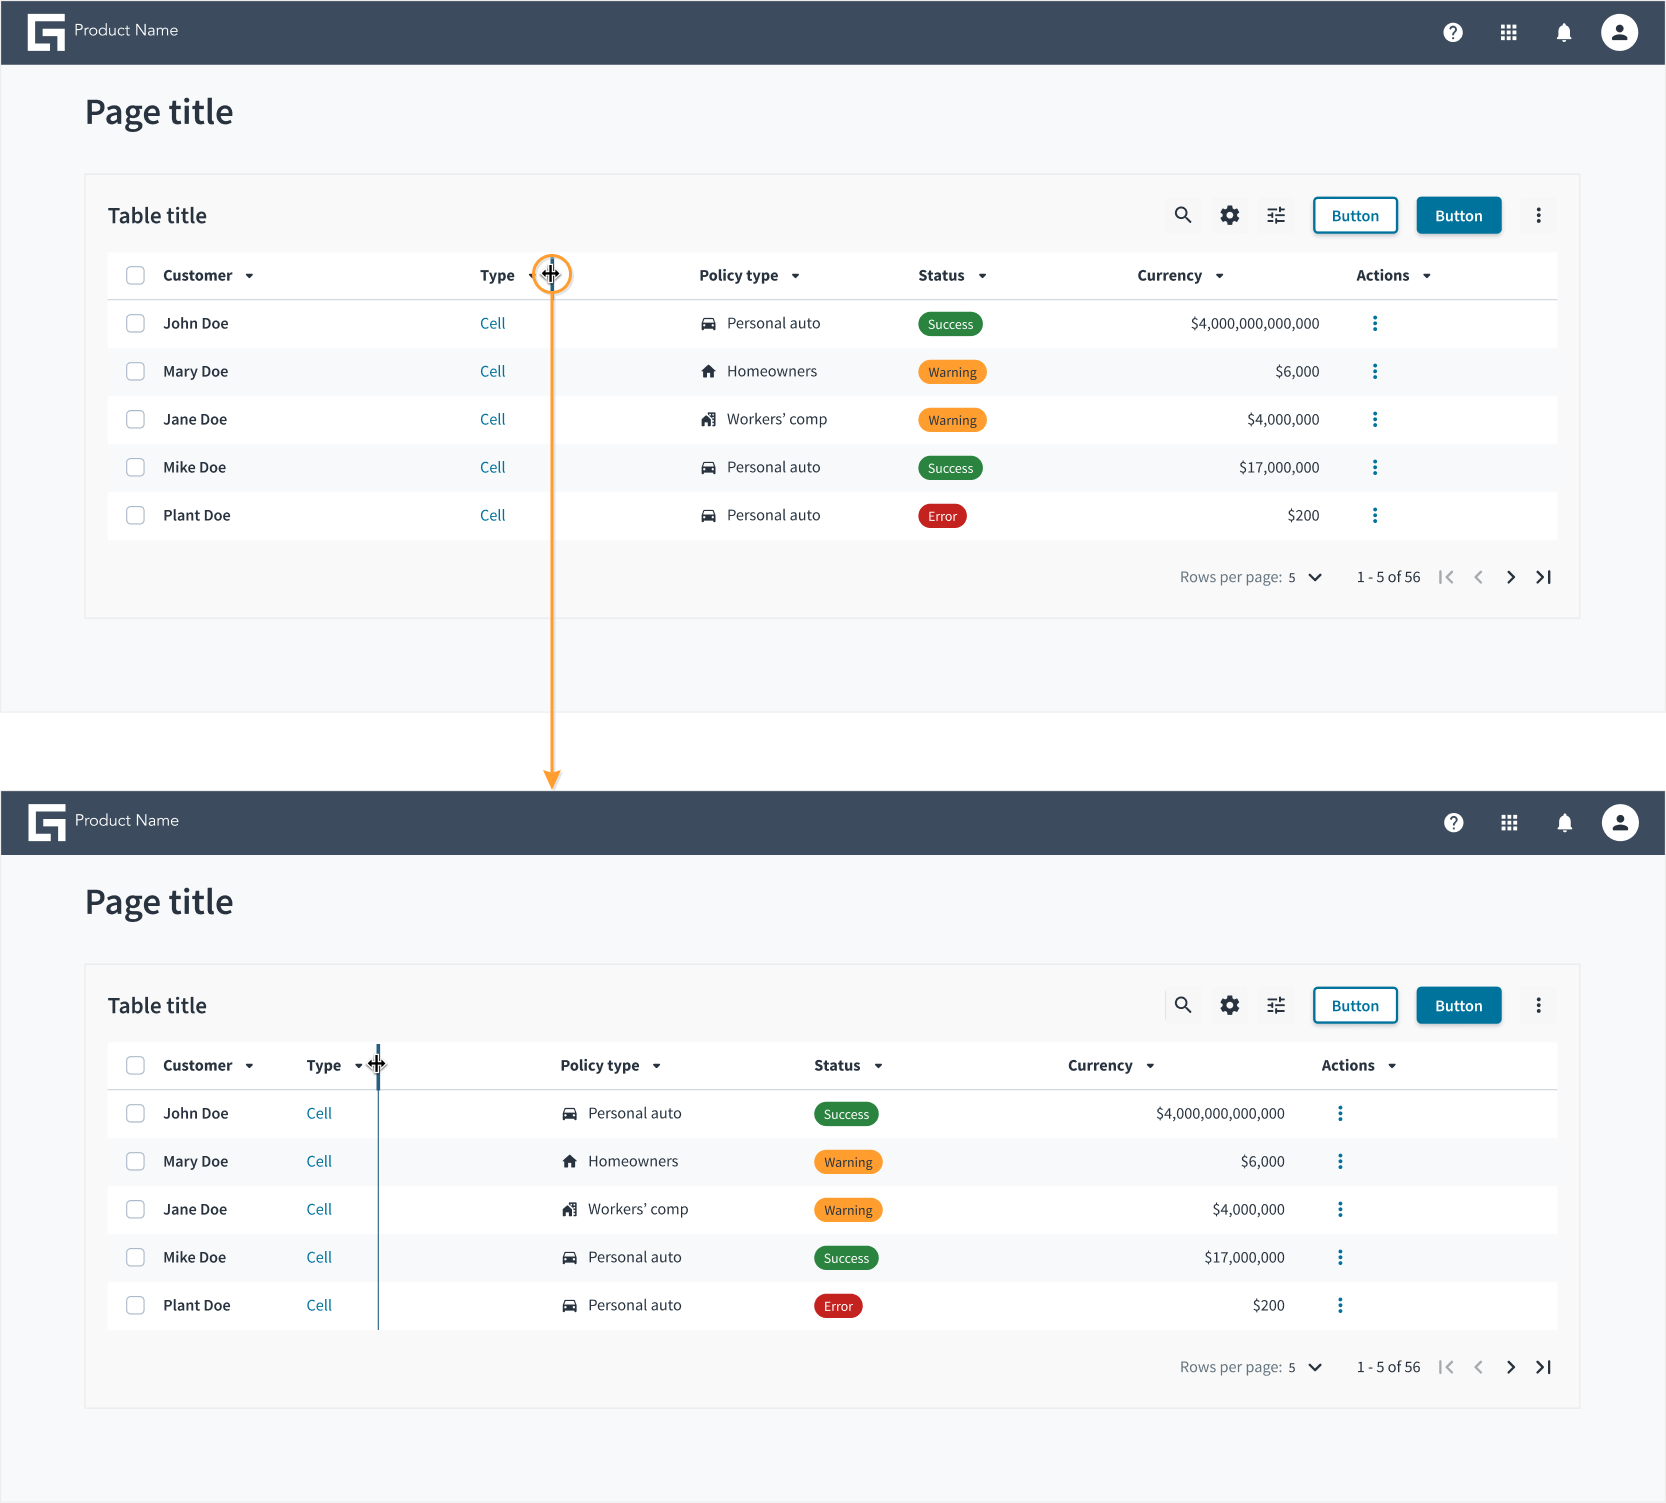Open Cell link for Mike Doe, upper table

[x=492, y=467]
